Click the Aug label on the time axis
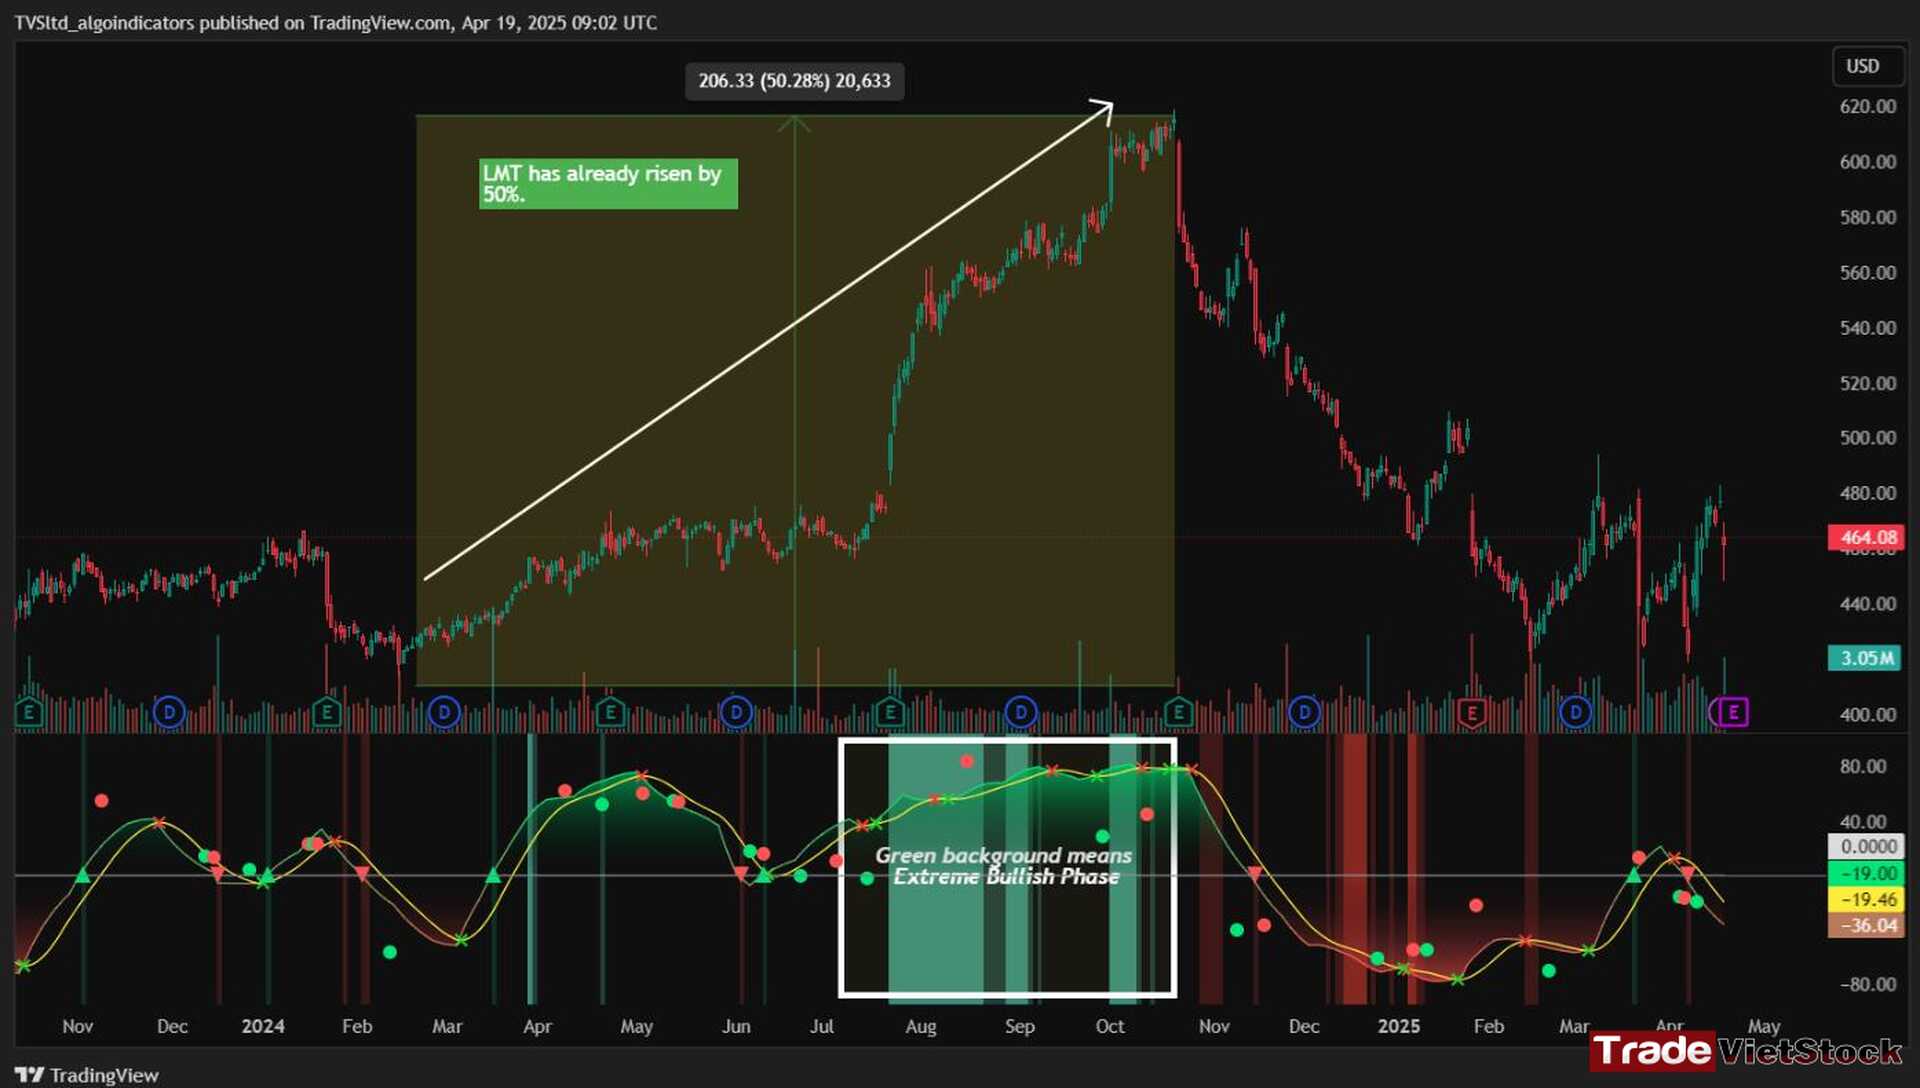The height and width of the screenshot is (1088, 1920). tap(920, 1026)
